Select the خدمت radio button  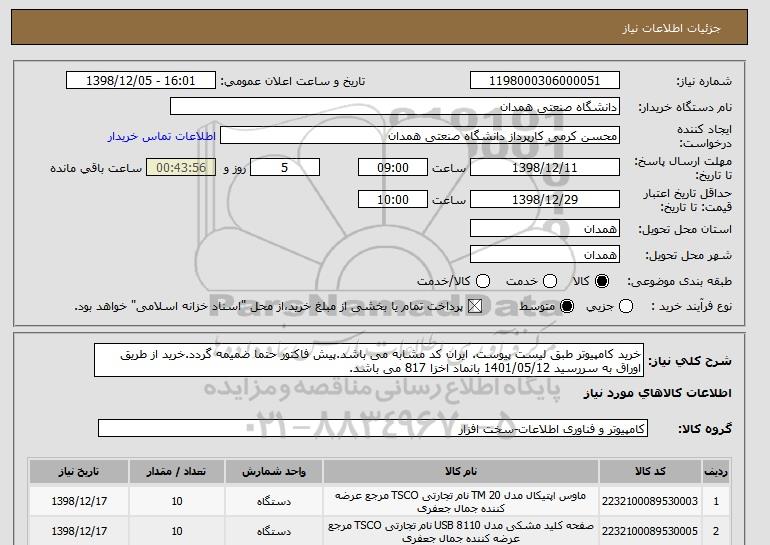coord(550,281)
